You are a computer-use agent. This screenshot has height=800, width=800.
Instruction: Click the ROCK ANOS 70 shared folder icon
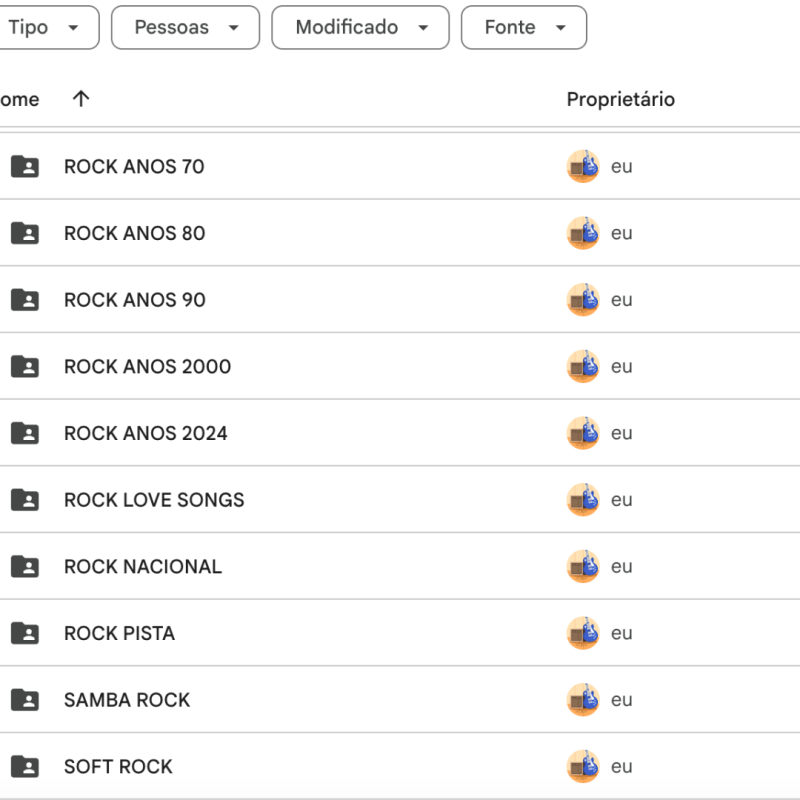click(x=25, y=167)
